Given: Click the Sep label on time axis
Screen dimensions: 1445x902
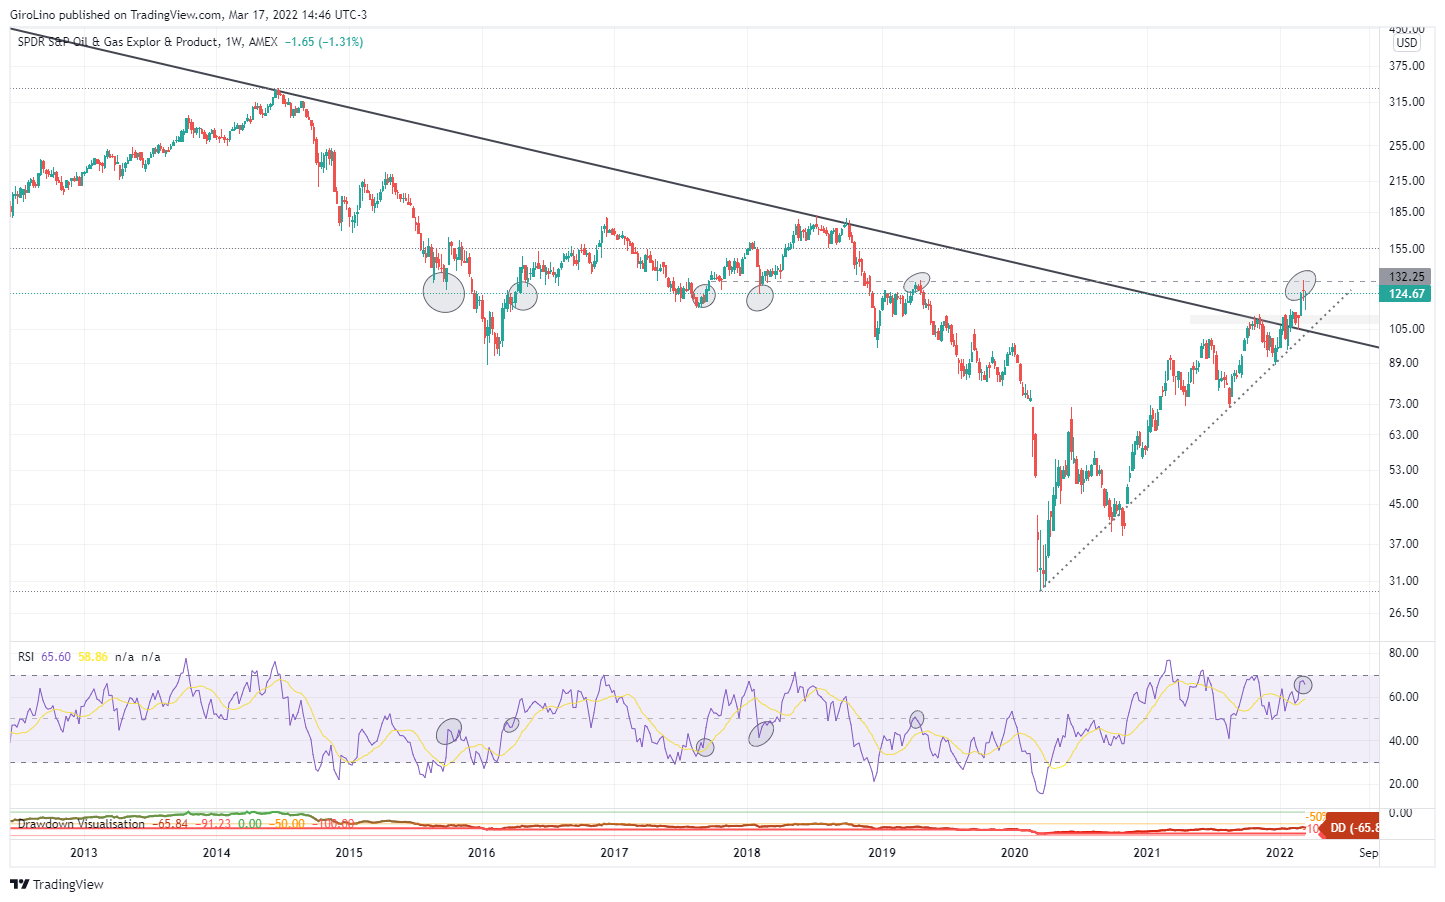Looking at the screenshot, I should click(1369, 853).
